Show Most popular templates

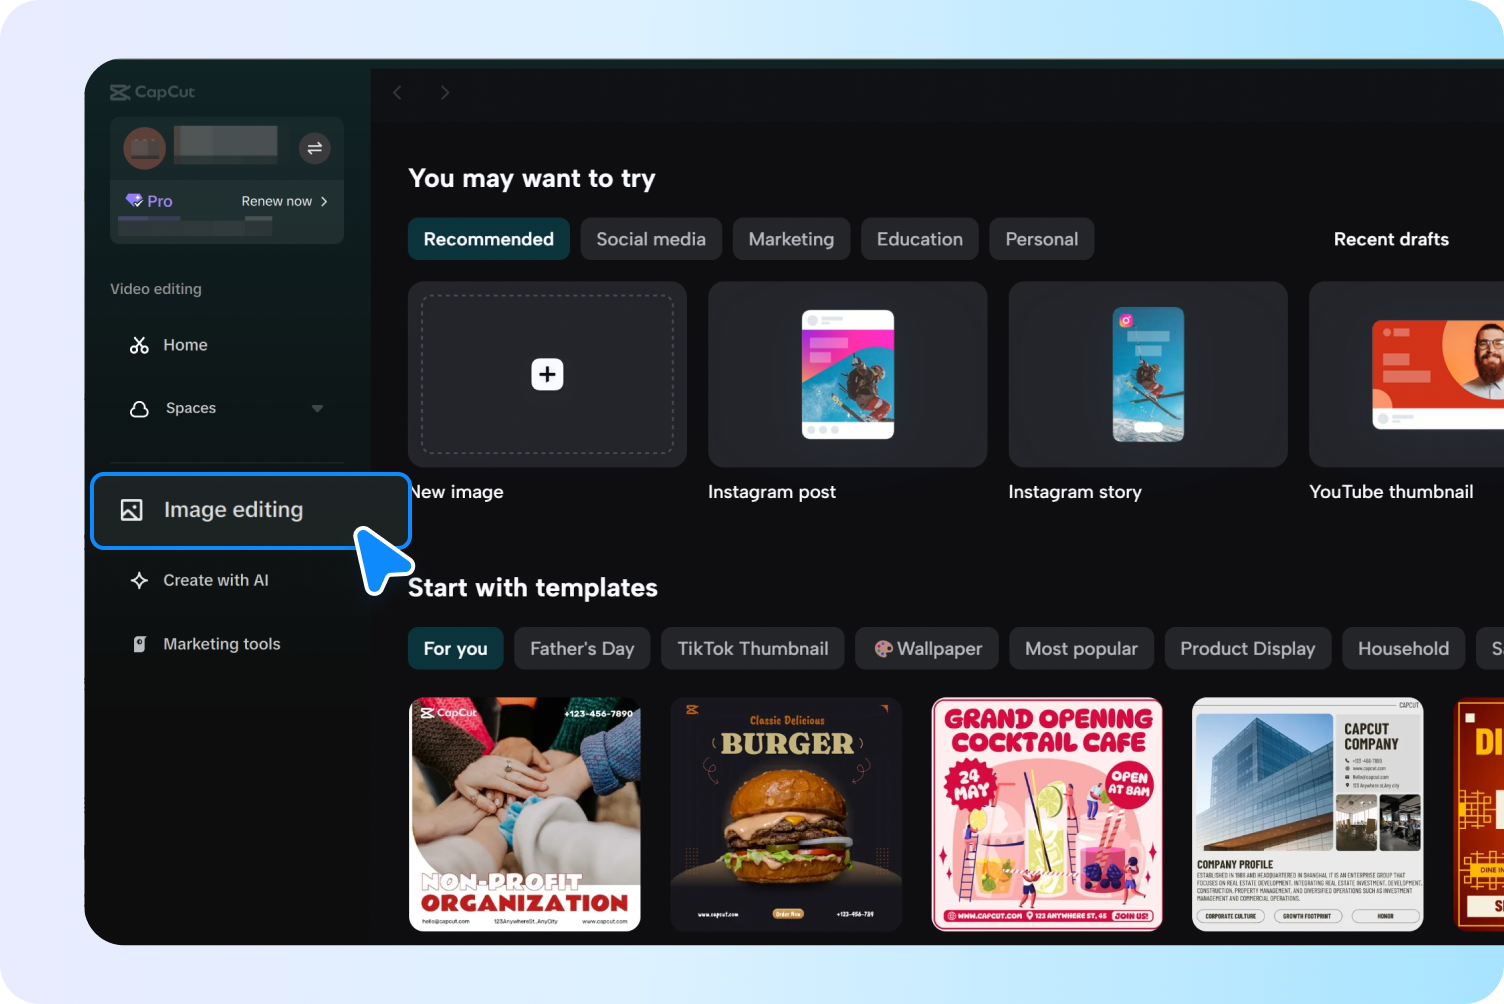pyautogui.click(x=1081, y=648)
